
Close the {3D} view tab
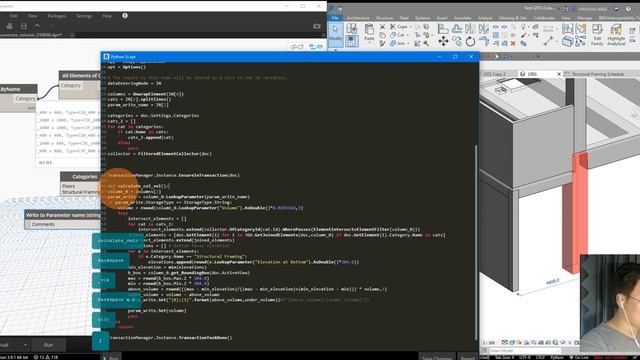pyautogui.click(x=559, y=74)
